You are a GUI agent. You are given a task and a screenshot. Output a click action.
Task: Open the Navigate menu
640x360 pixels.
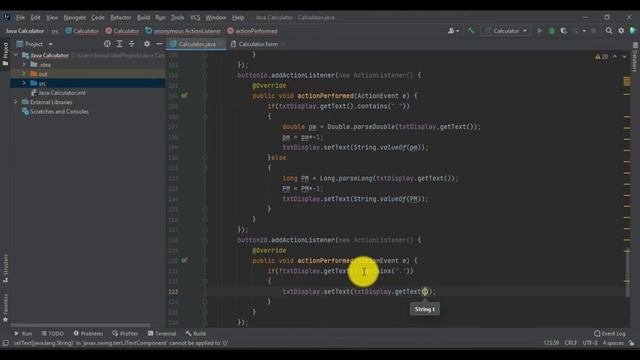75,18
